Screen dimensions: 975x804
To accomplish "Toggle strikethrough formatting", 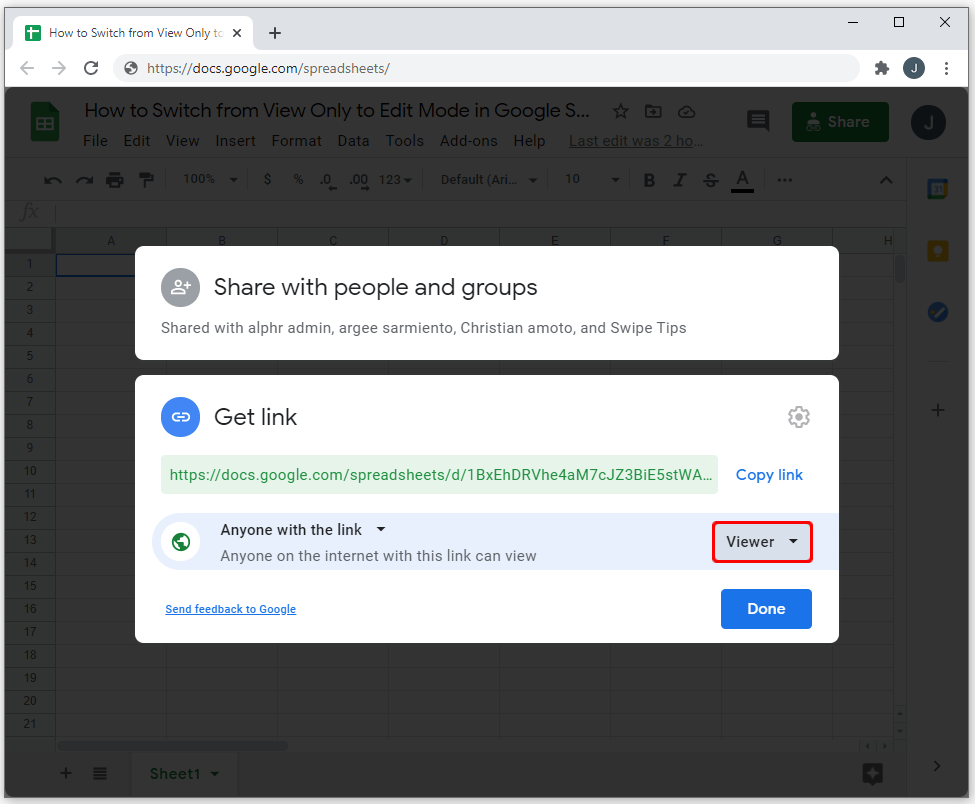I will [x=711, y=180].
